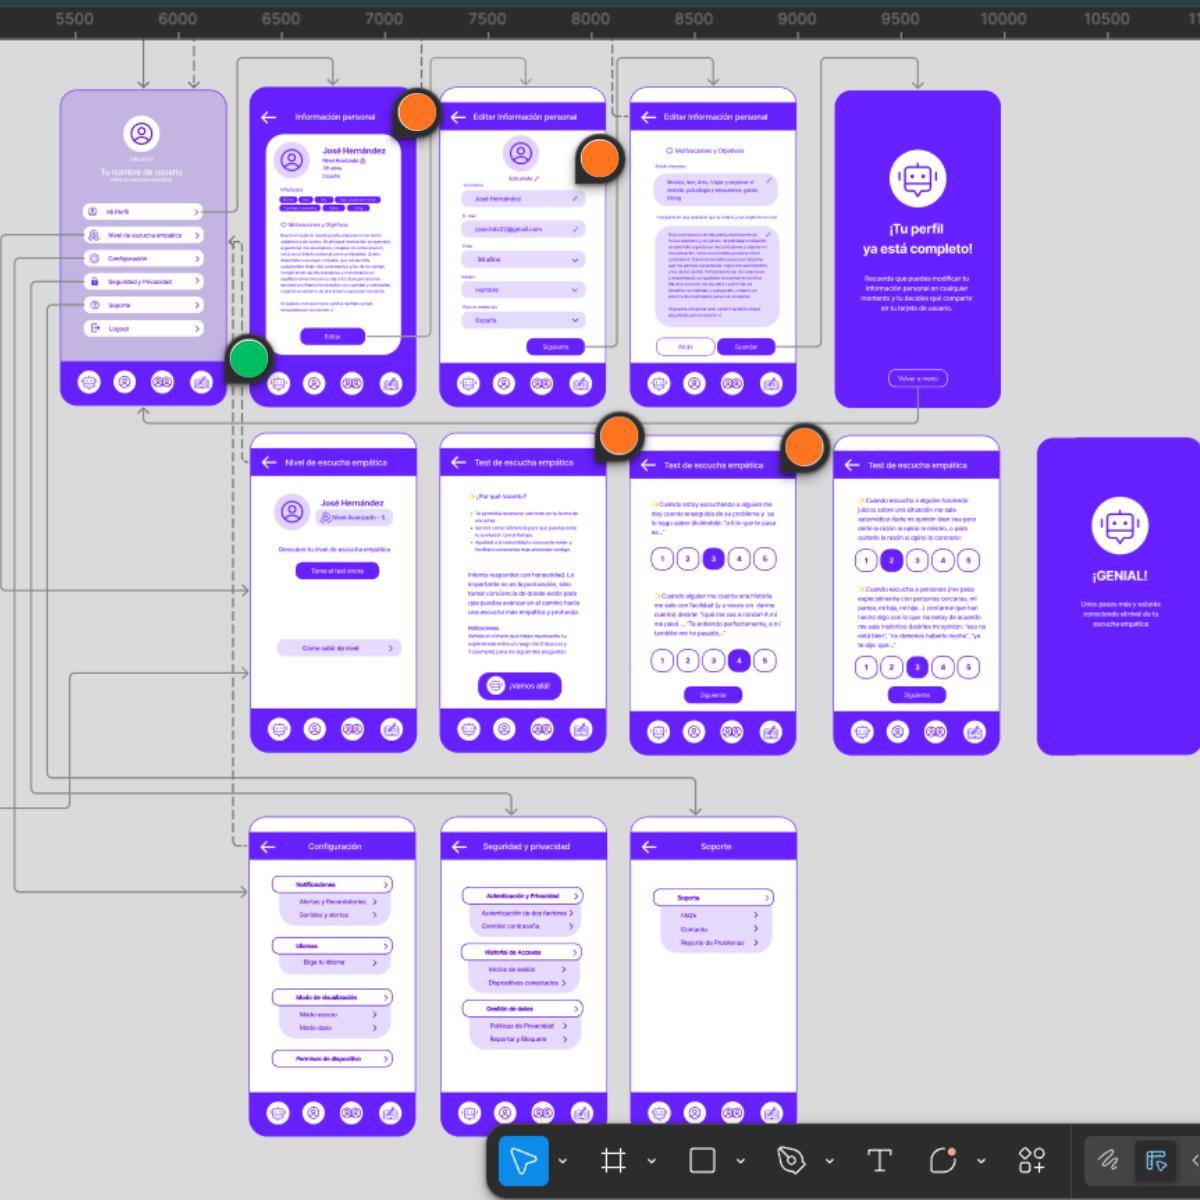Click back arrow on Configuración screen
The image size is (1200, 1200).
click(x=268, y=847)
